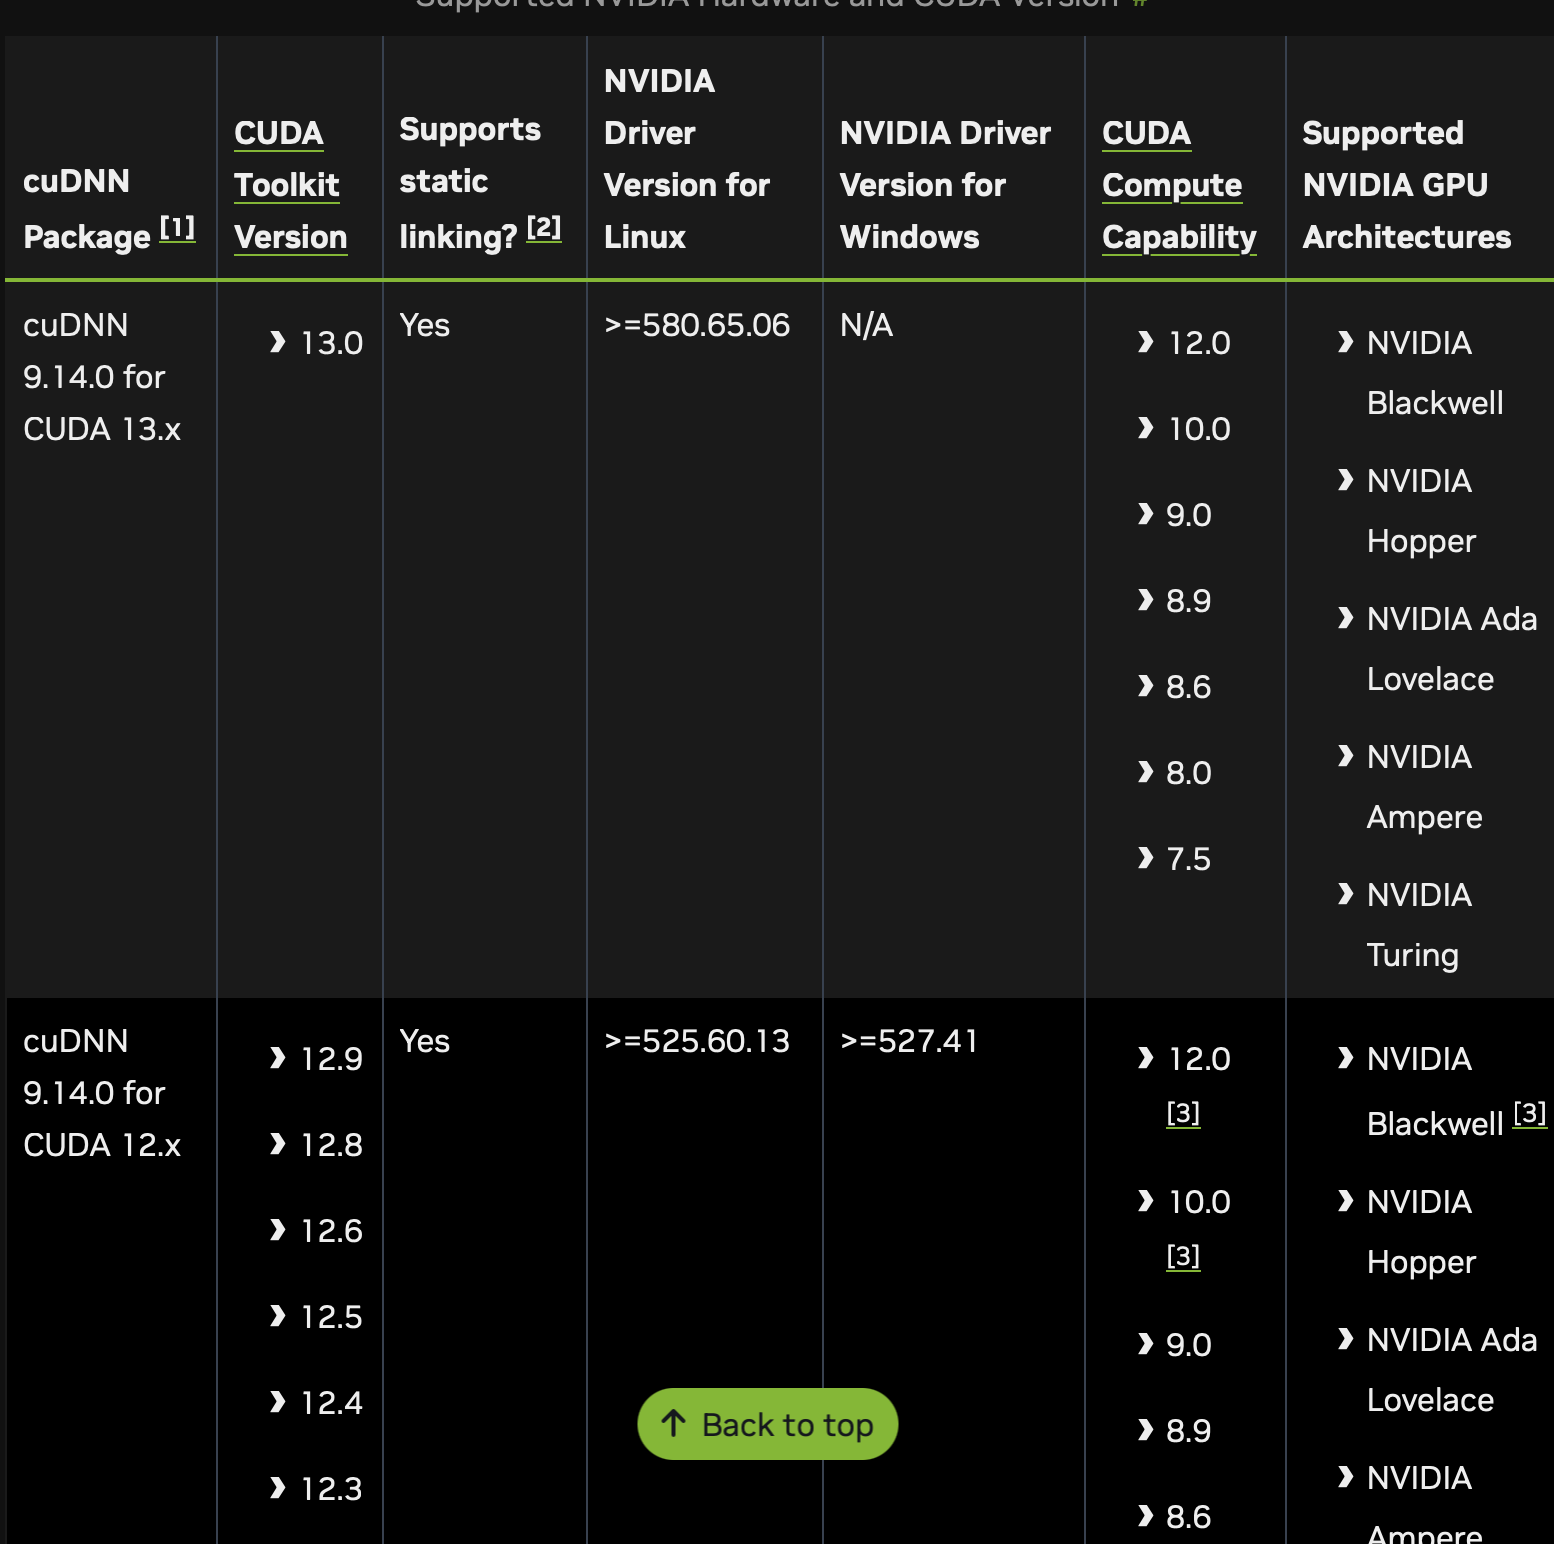Click 'Supported NVIDIA GPU Architectures' header

point(1407,185)
